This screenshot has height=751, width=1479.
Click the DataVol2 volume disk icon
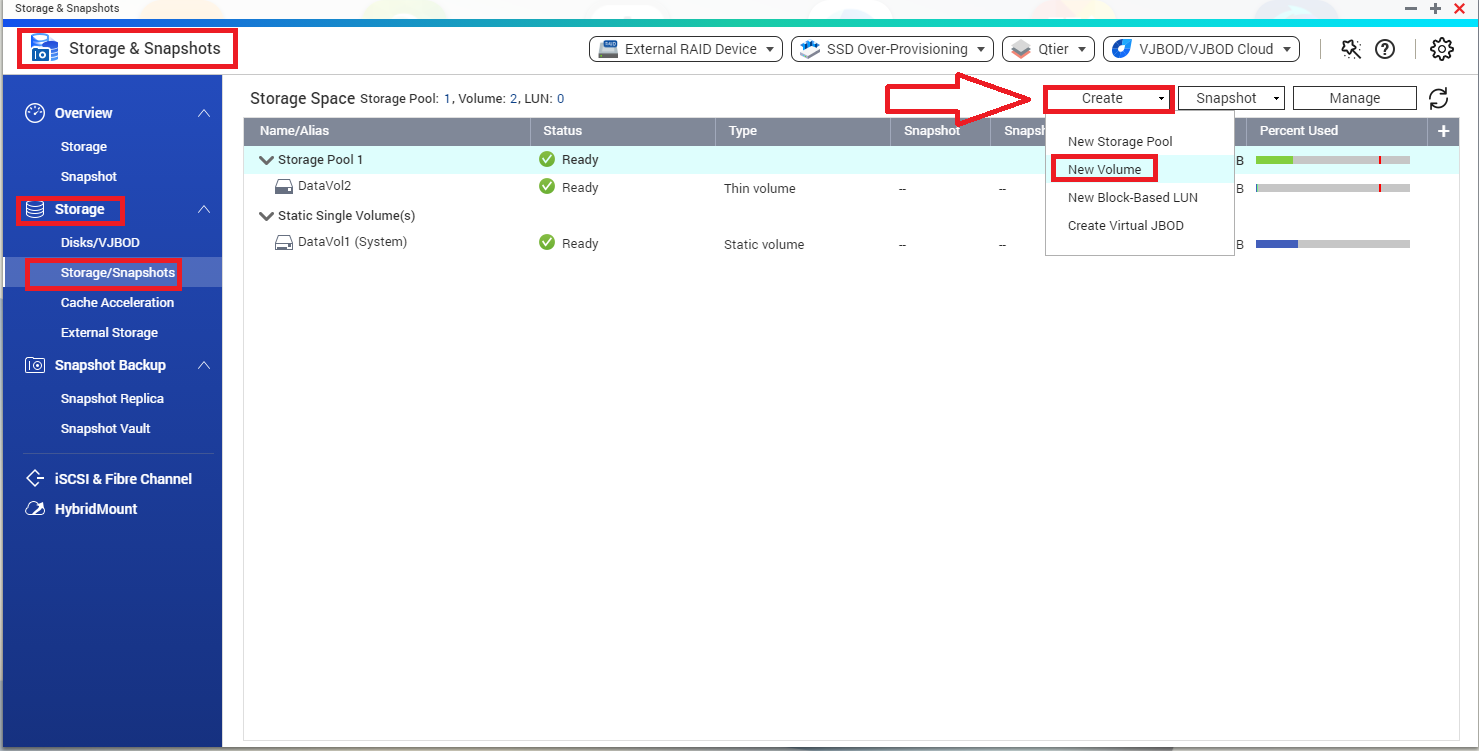(284, 186)
